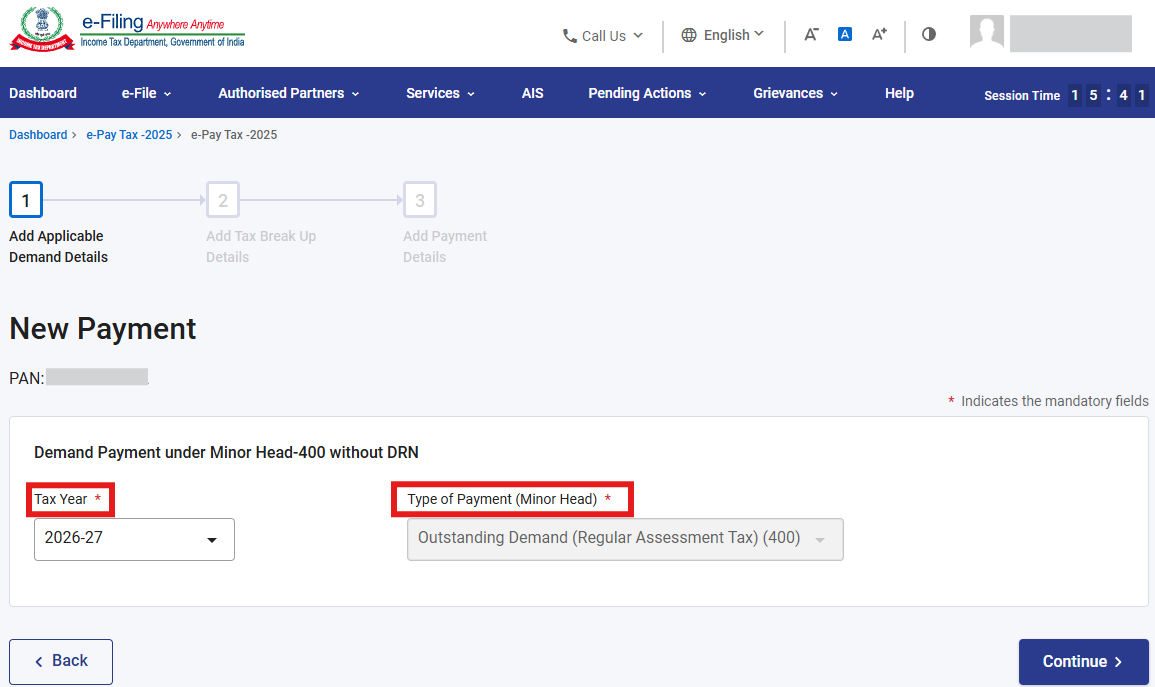The image size is (1155, 687).
Task: Click the decrease font size icon
Action: (811, 34)
